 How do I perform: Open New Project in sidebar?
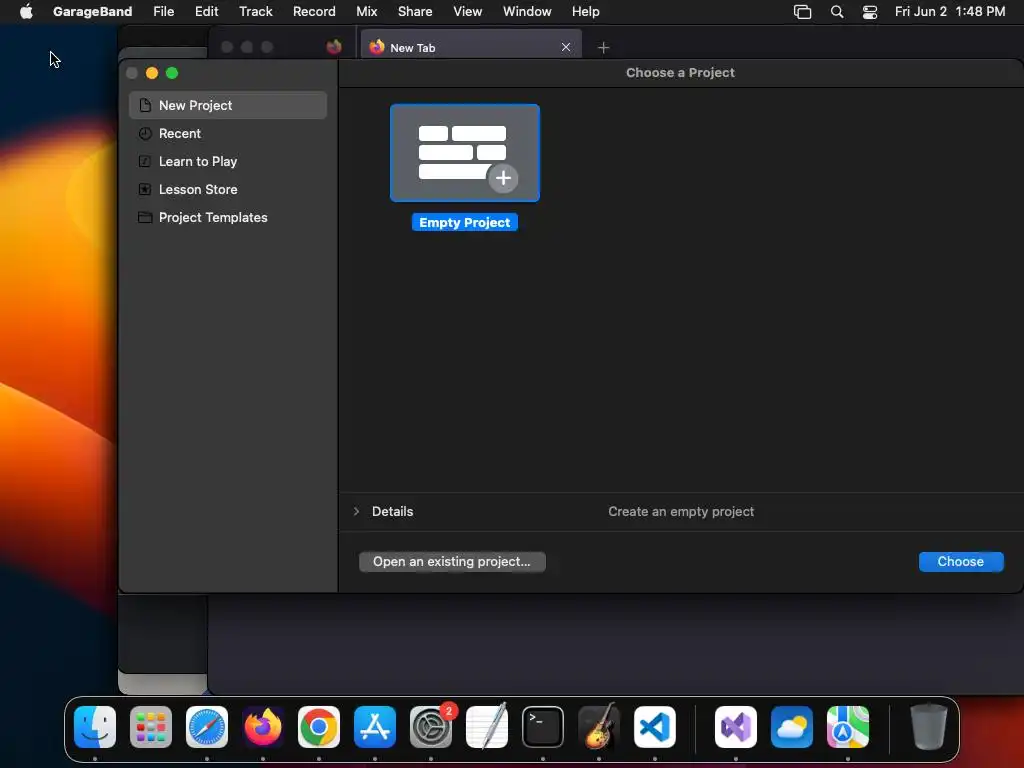228,105
